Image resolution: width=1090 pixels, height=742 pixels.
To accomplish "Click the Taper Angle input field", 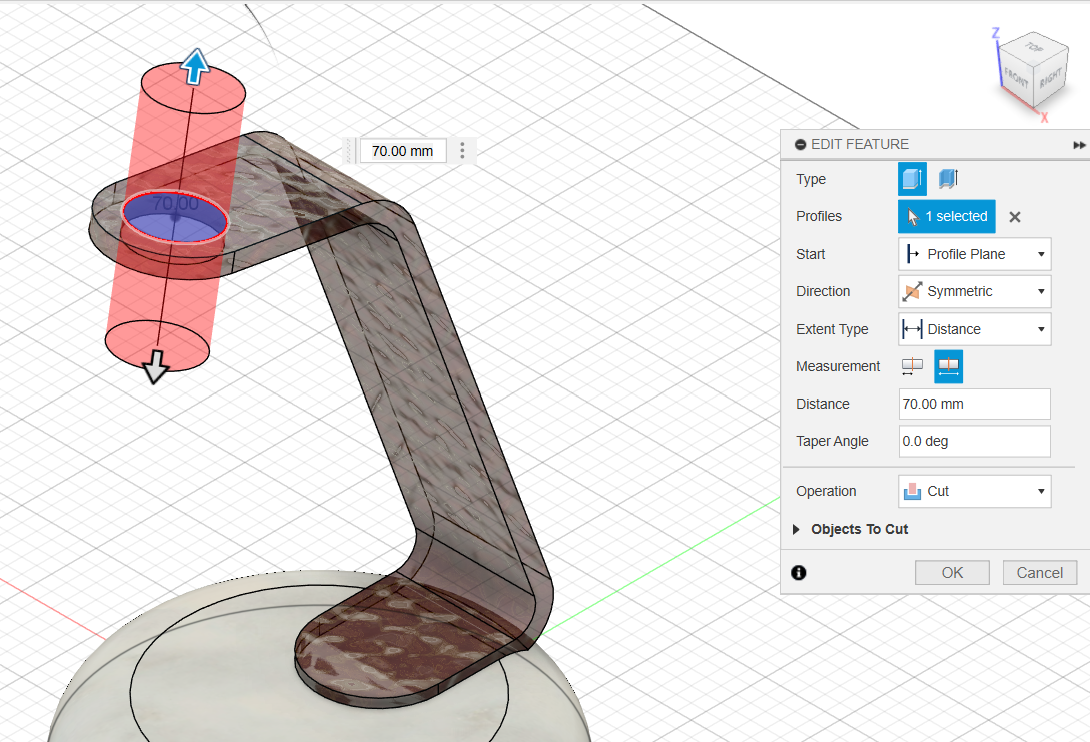I will click(975, 442).
